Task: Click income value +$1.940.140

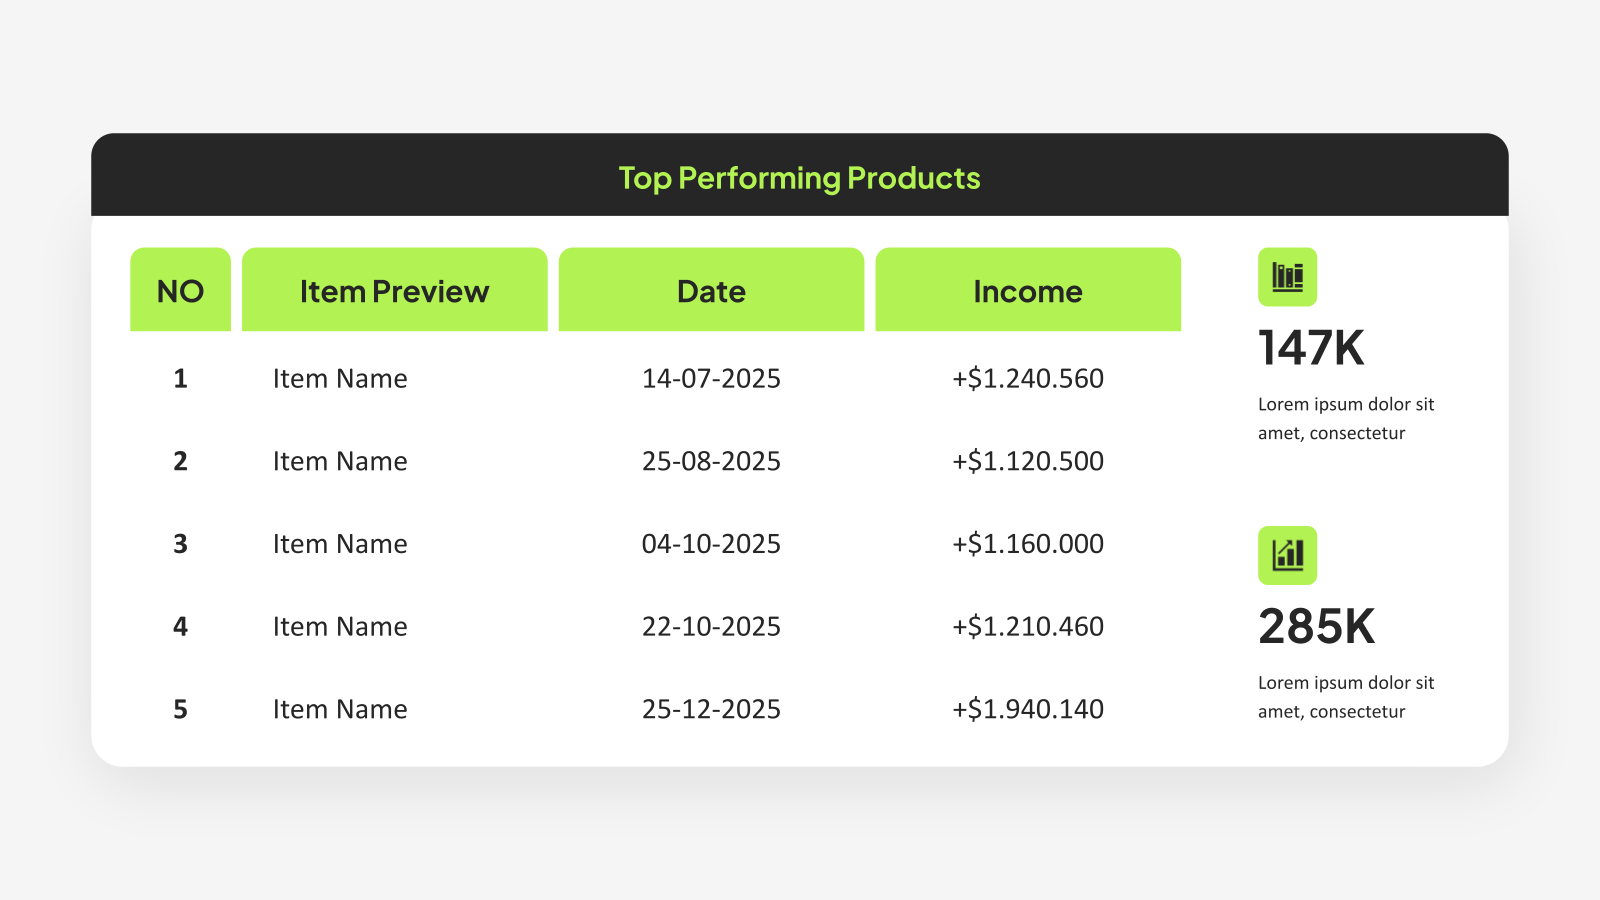Action: pyautogui.click(x=1028, y=709)
